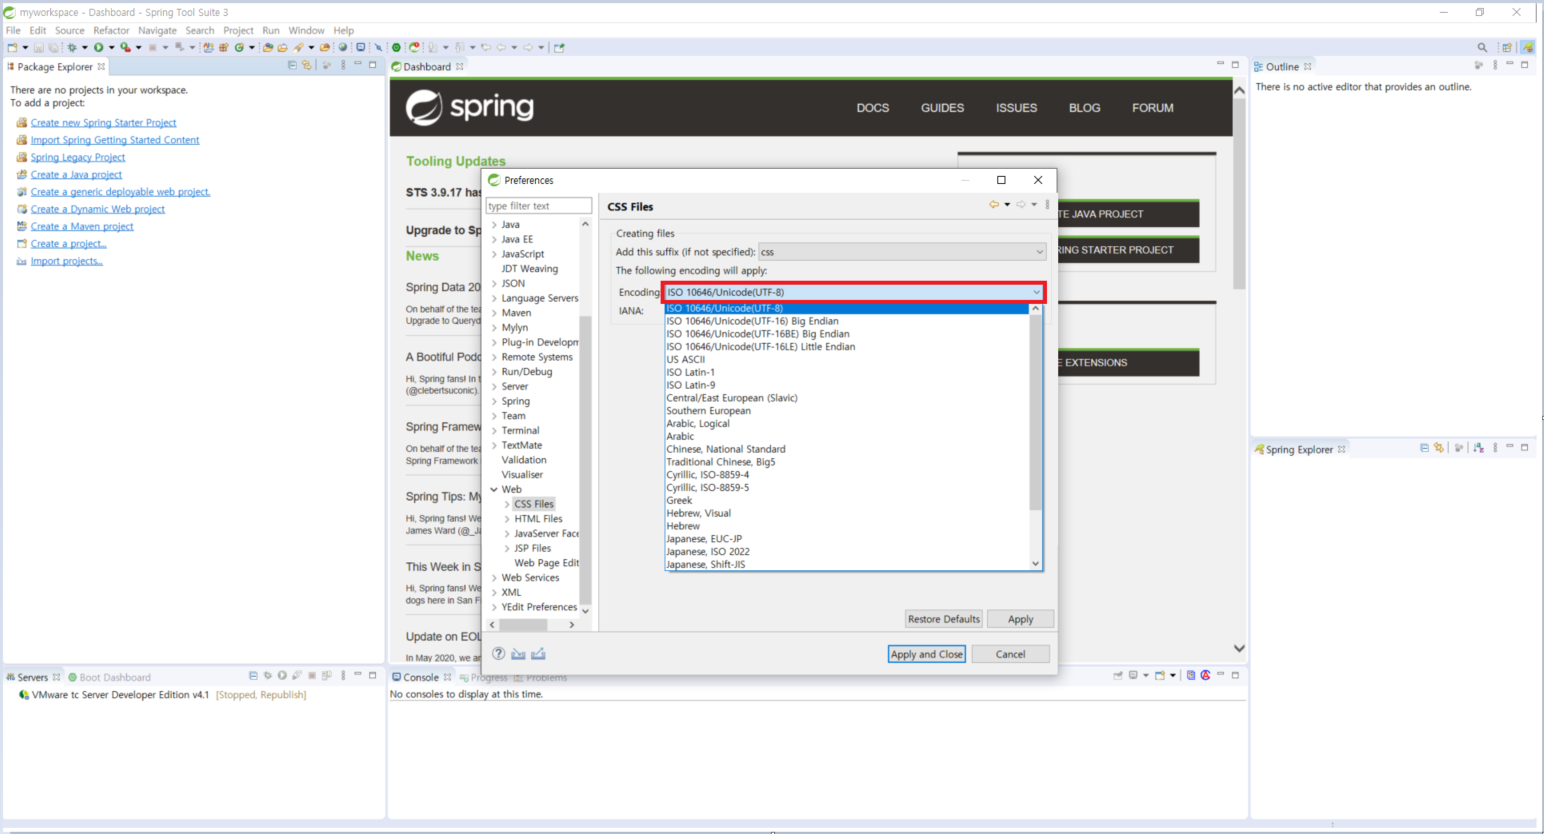1544x834 pixels.
Task: Click the spring logo on Dashboard
Action: point(470,107)
